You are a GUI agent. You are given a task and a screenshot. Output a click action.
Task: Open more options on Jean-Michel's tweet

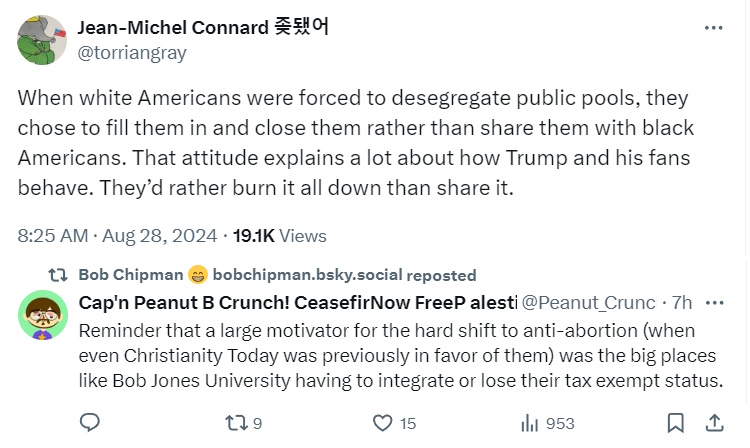coord(713,28)
